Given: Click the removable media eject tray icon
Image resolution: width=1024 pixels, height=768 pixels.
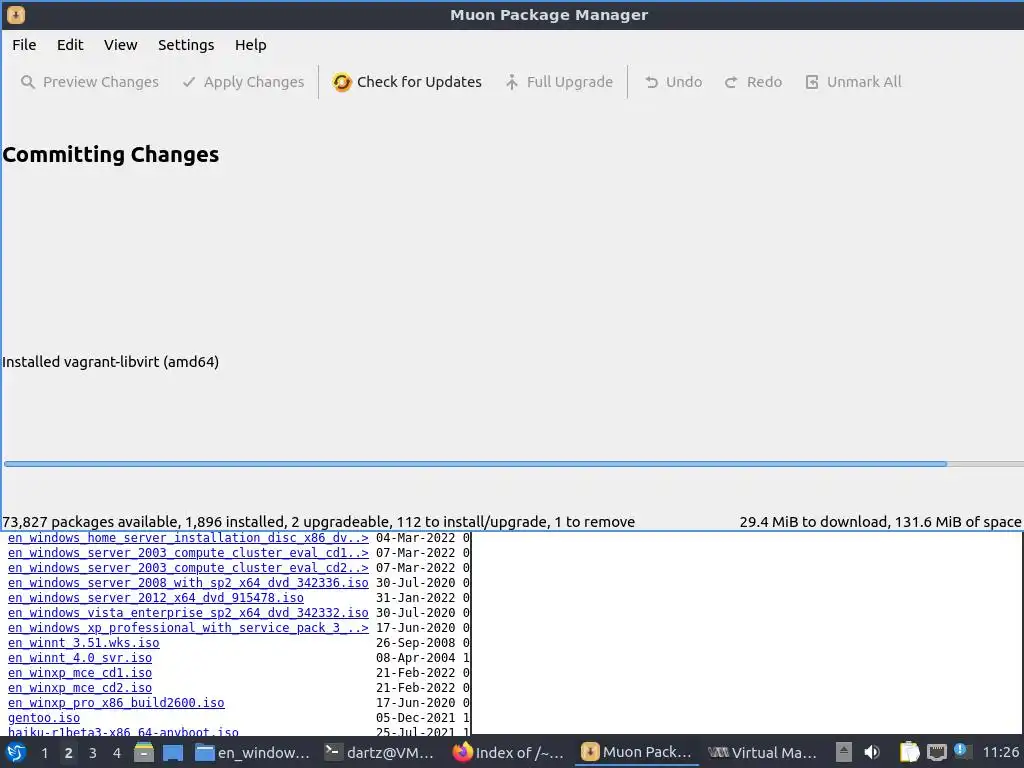Looking at the screenshot, I should coord(844,752).
